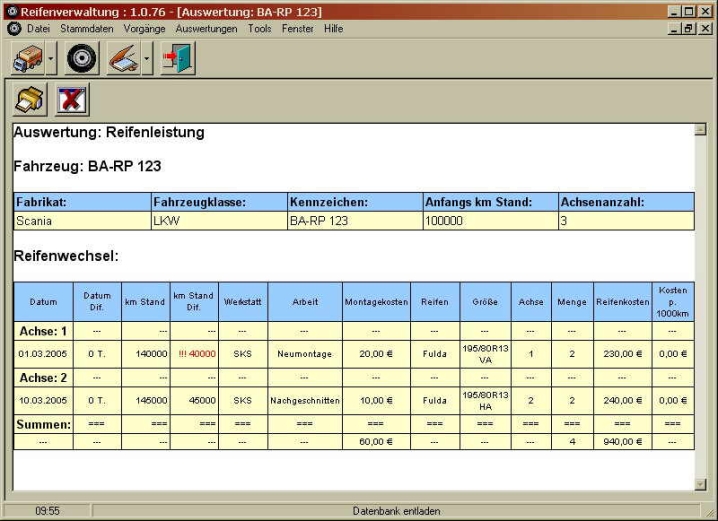
Task: Restore the inner document window
Action: click(x=689, y=29)
